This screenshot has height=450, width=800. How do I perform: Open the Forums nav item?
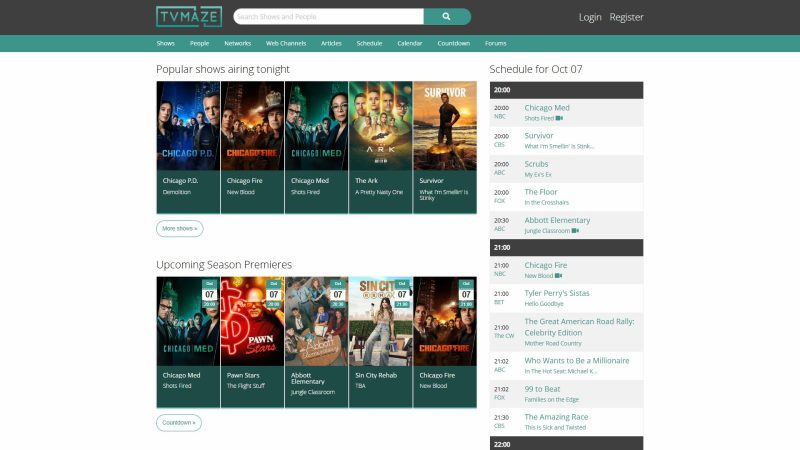tap(495, 43)
